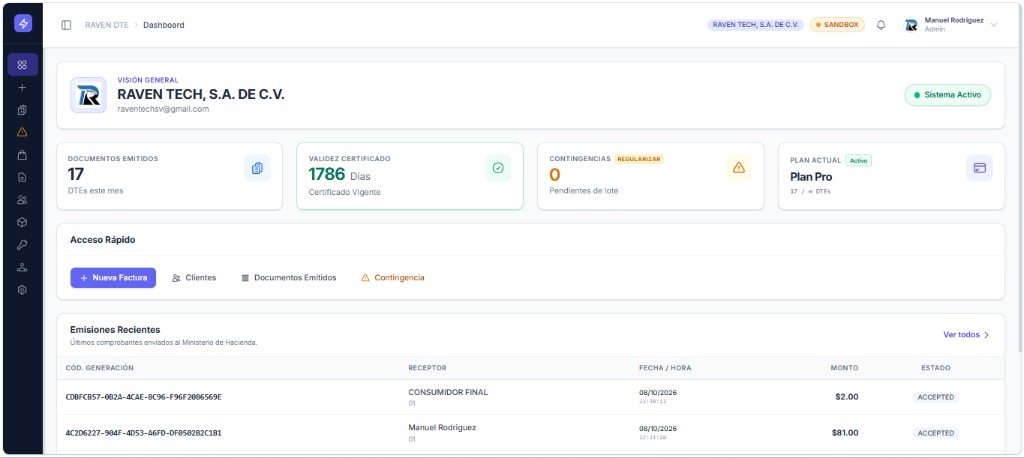Open Clientes in Acceso Rápido

(x=194, y=278)
